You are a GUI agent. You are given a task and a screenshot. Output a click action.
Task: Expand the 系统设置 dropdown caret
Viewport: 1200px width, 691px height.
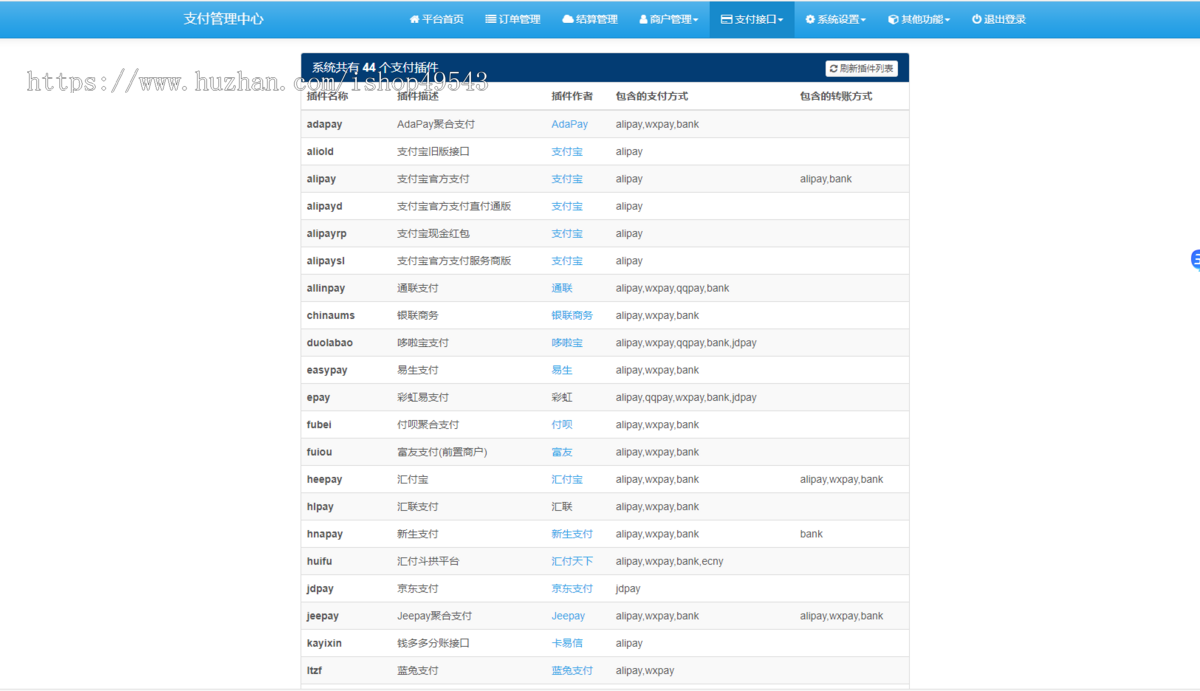click(x=864, y=20)
